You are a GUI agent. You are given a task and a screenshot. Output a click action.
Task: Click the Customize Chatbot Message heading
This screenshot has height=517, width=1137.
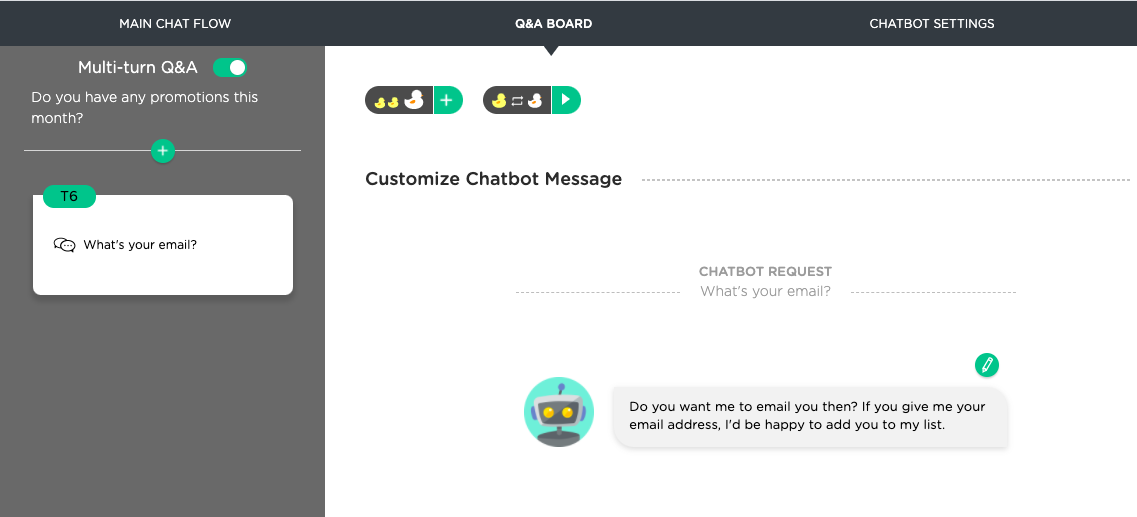click(493, 178)
